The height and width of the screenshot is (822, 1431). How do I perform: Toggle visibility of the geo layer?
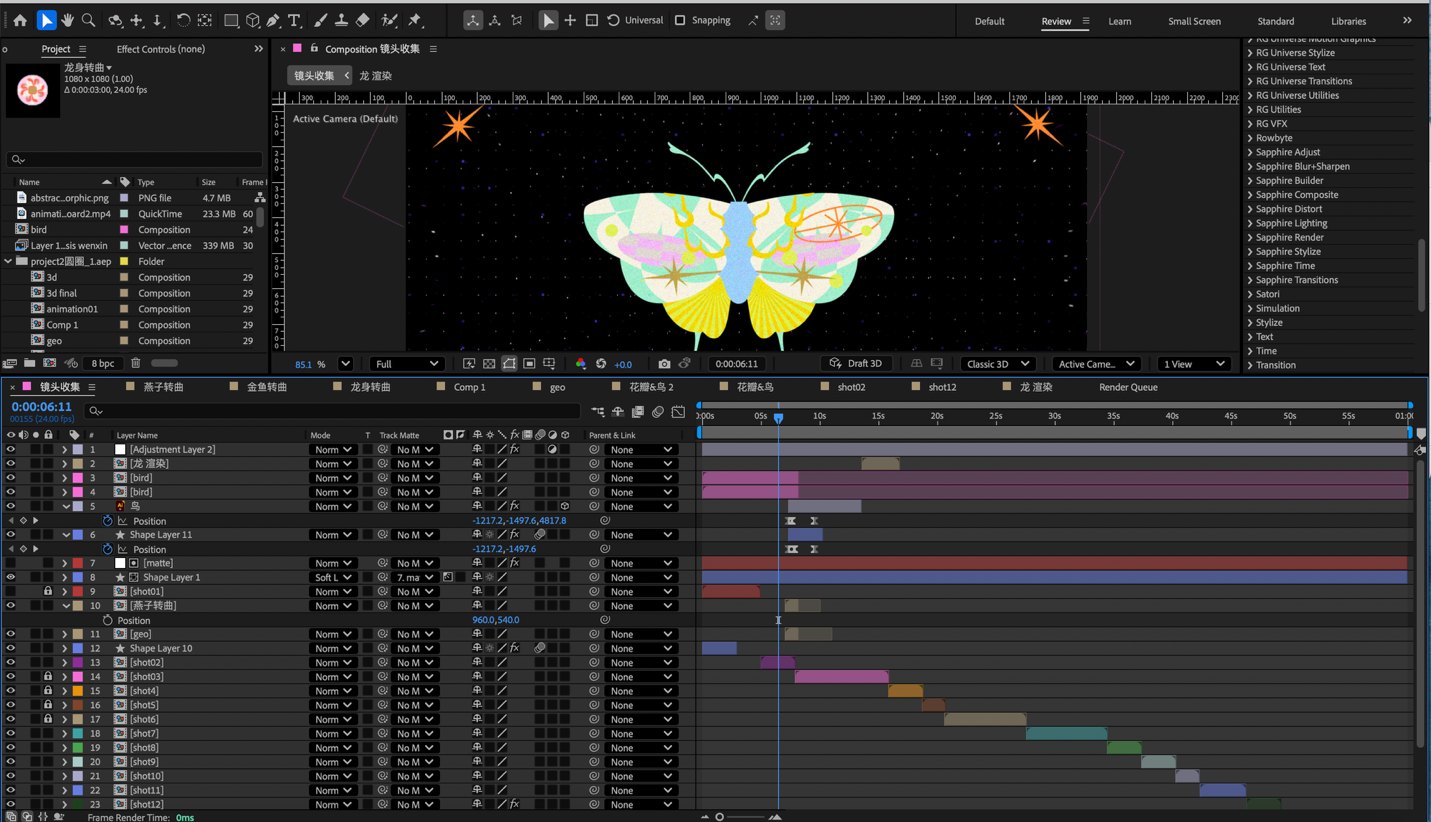(x=11, y=634)
